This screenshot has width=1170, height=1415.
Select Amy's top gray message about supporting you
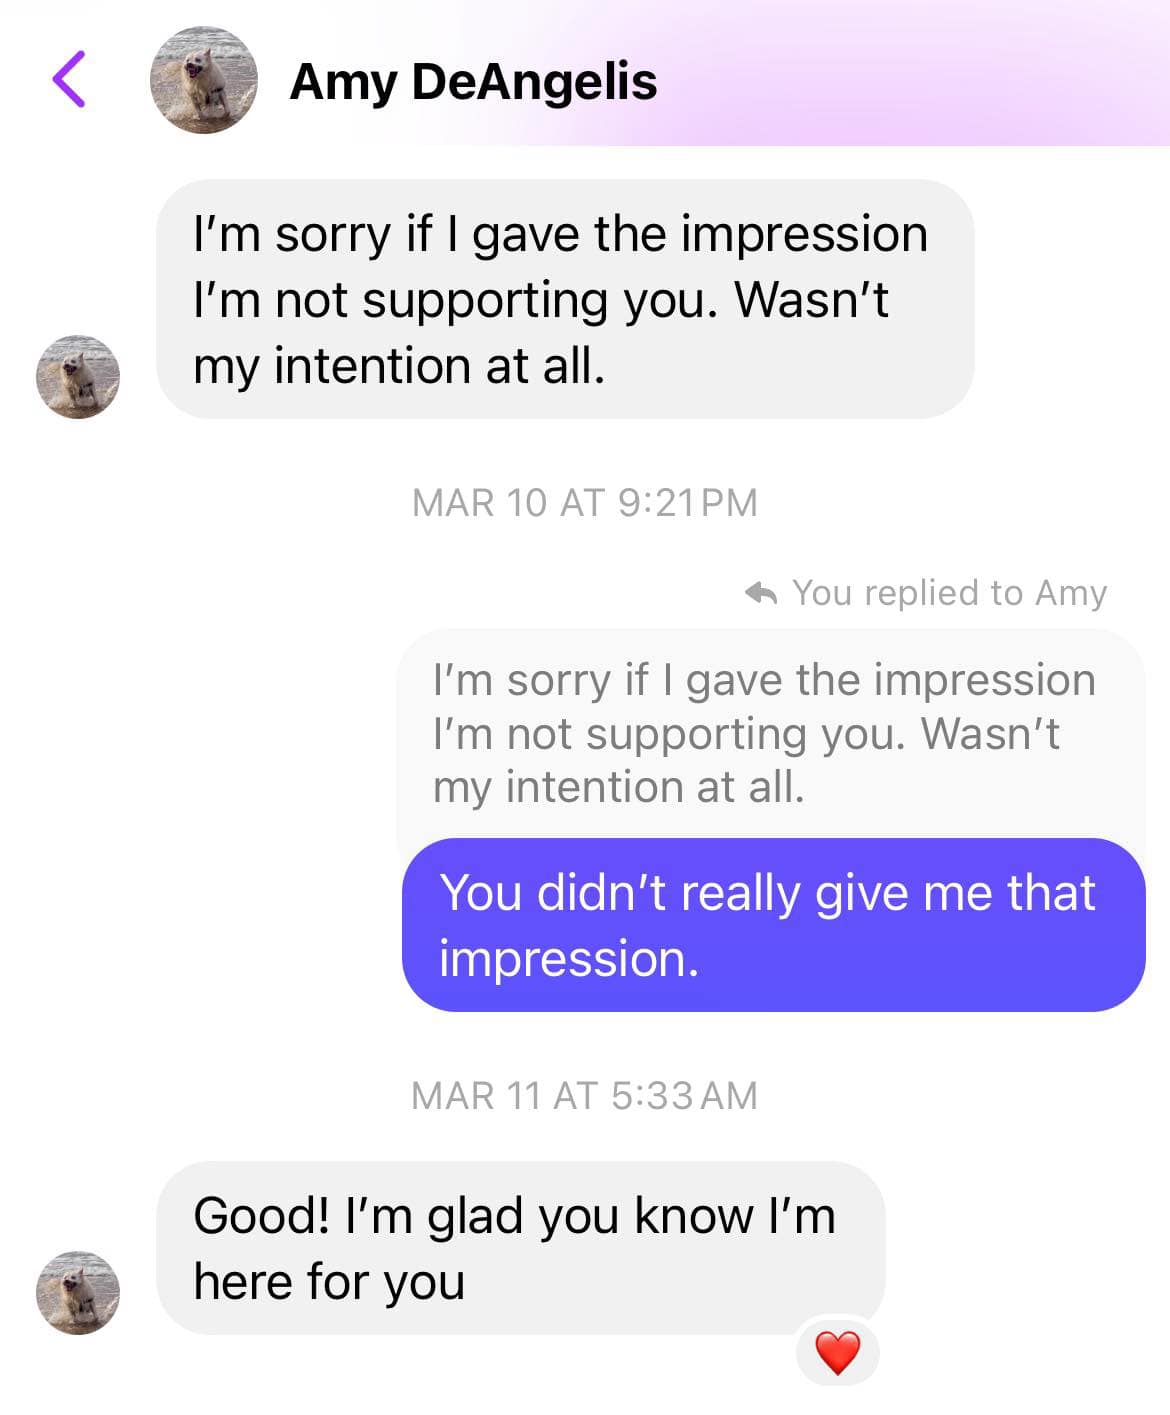pos(565,299)
